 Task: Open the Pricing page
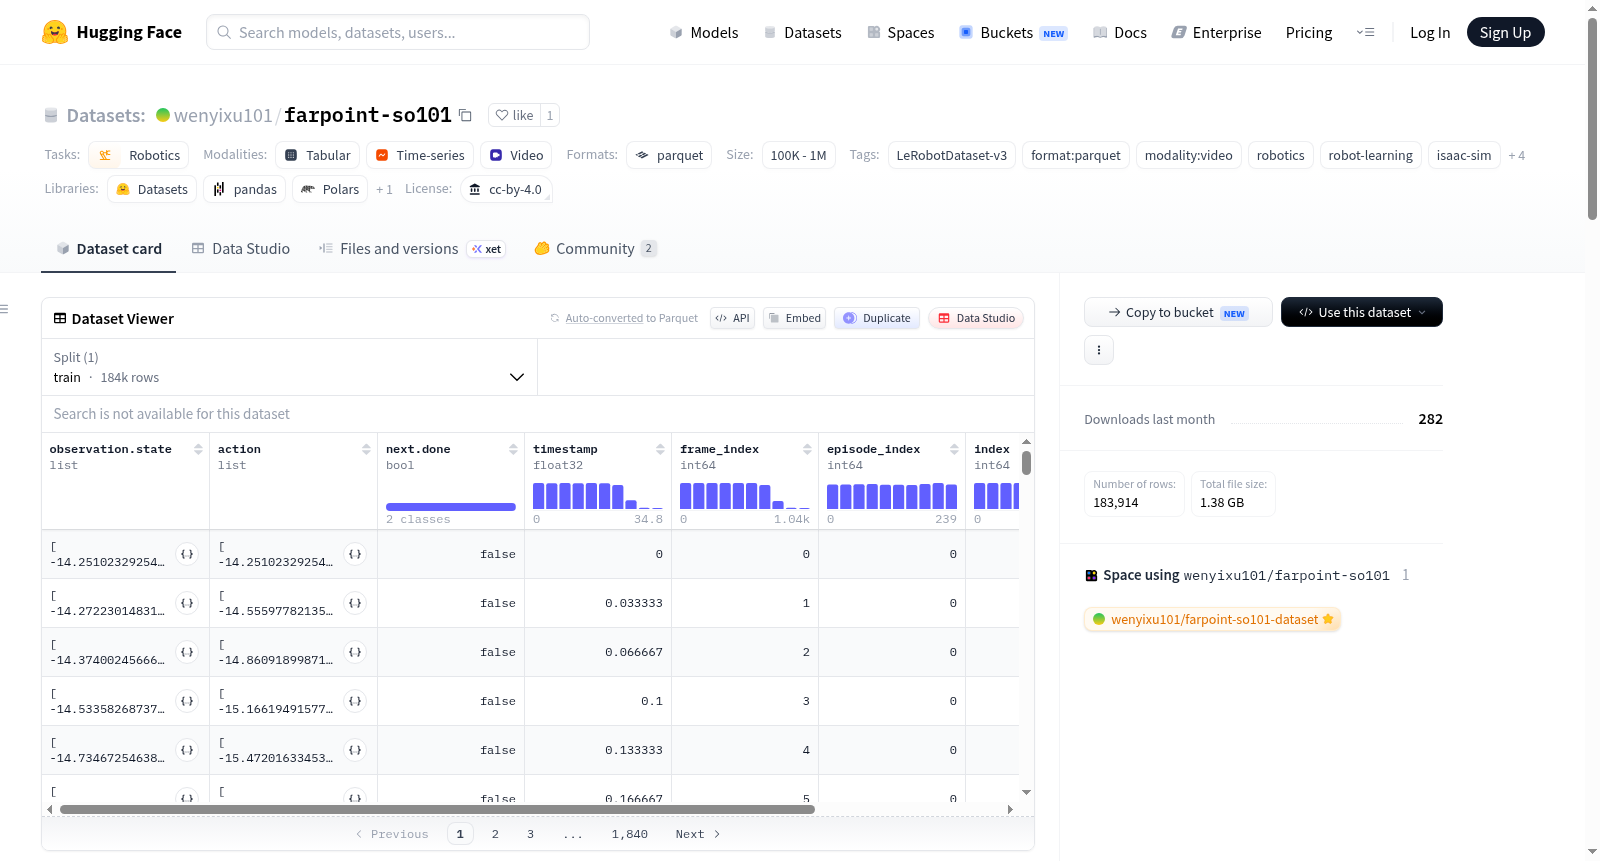coord(1309,32)
